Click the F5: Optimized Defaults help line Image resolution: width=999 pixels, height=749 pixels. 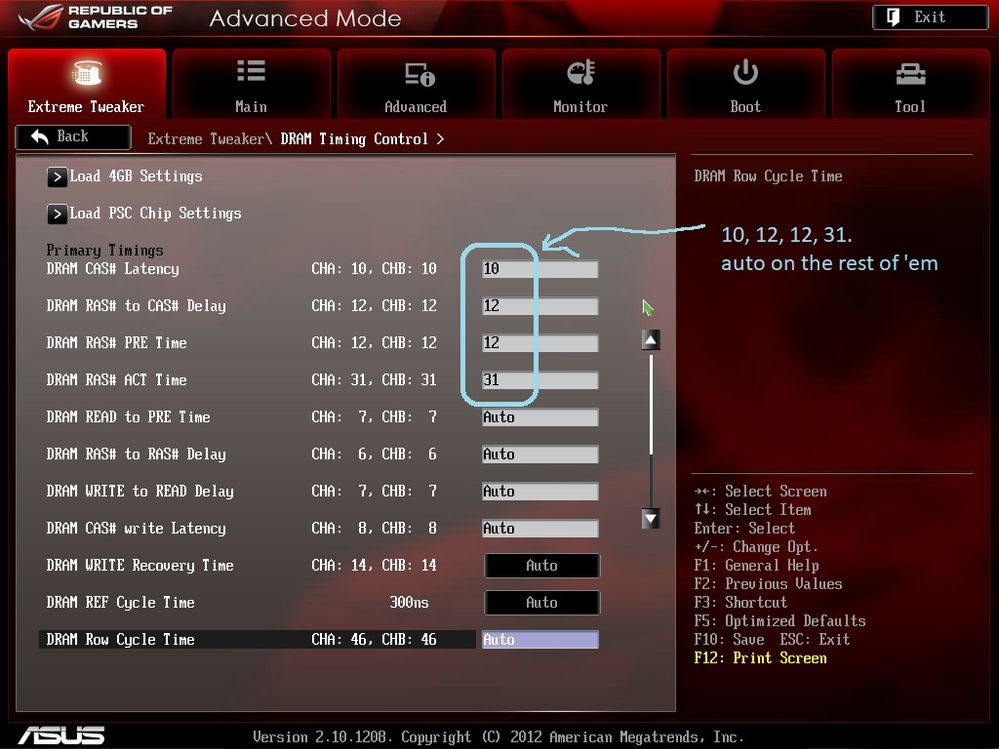[780, 621]
